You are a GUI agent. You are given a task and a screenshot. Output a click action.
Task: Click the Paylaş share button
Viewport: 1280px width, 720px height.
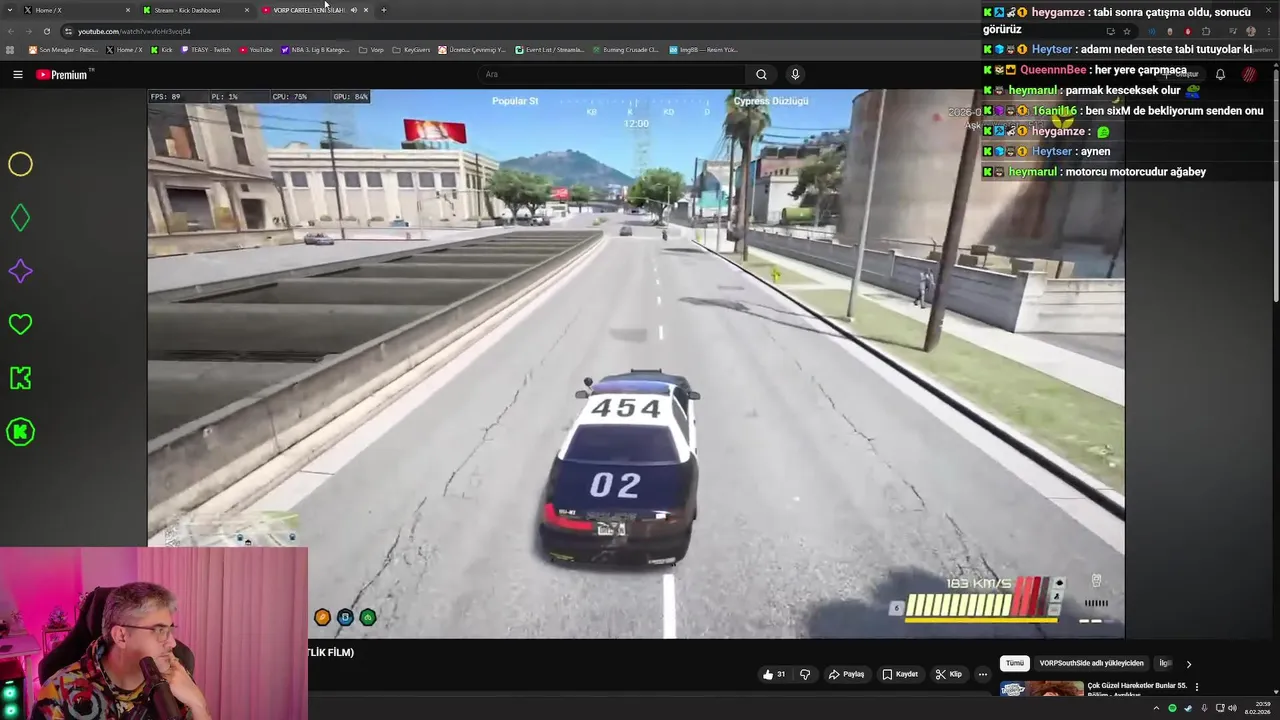point(846,674)
